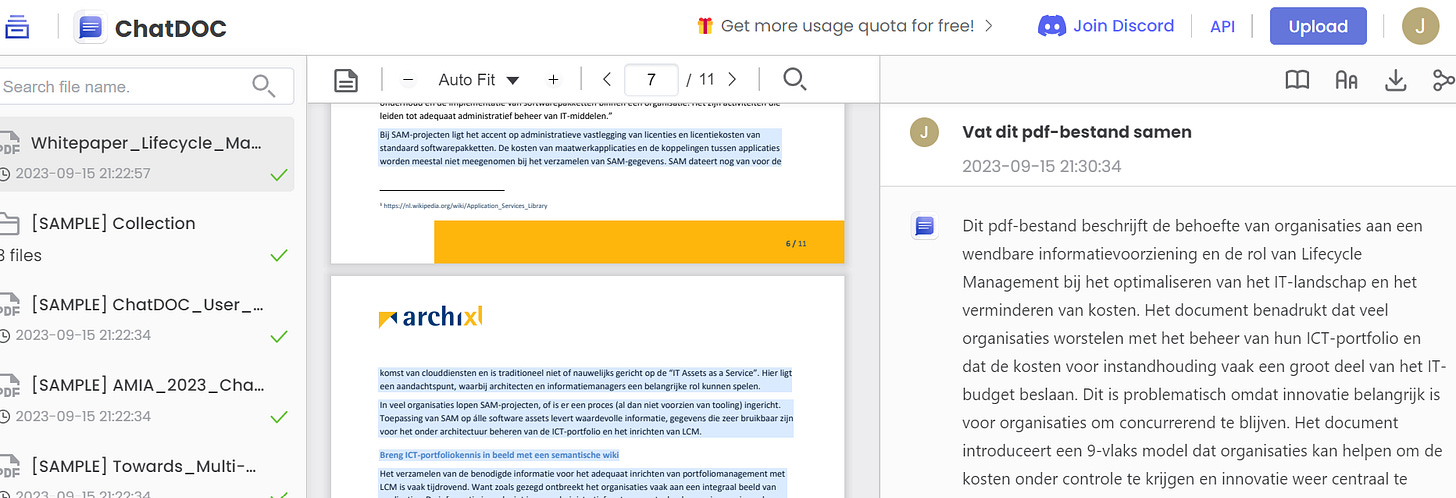The image size is (1456, 498).
Task: Expand the free quota chevron arrow
Action: (989, 26)
